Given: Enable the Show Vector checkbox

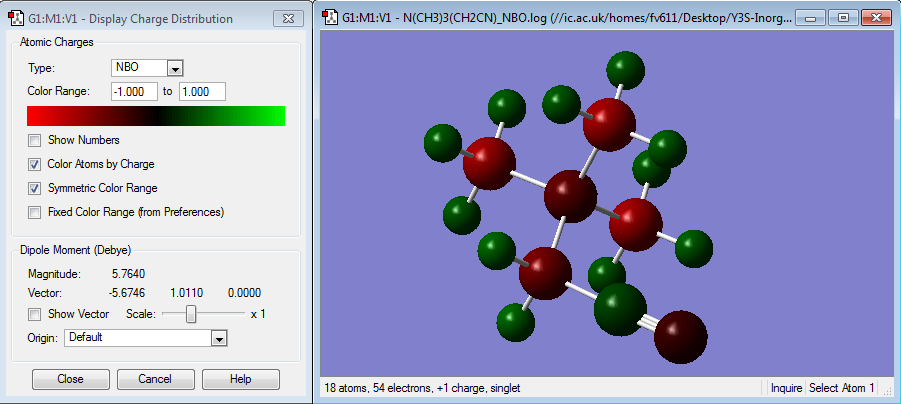Looking at the screenshot, I should 35,314.
